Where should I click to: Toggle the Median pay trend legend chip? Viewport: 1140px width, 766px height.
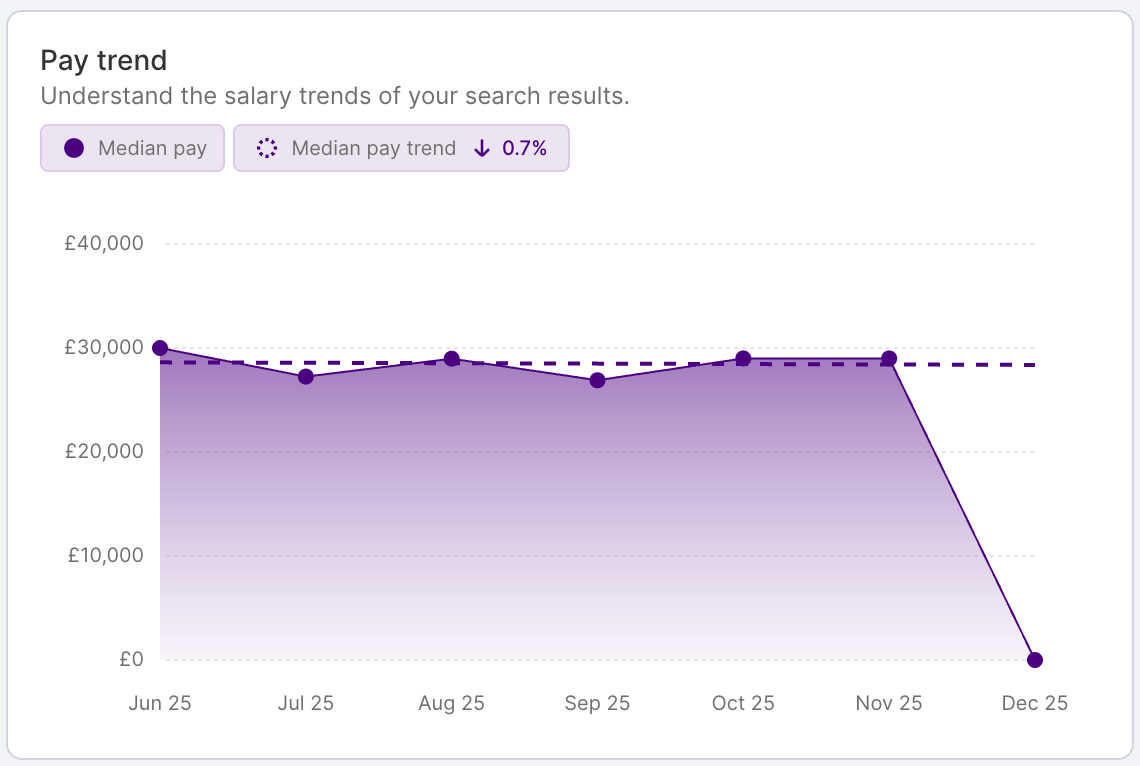400,147
